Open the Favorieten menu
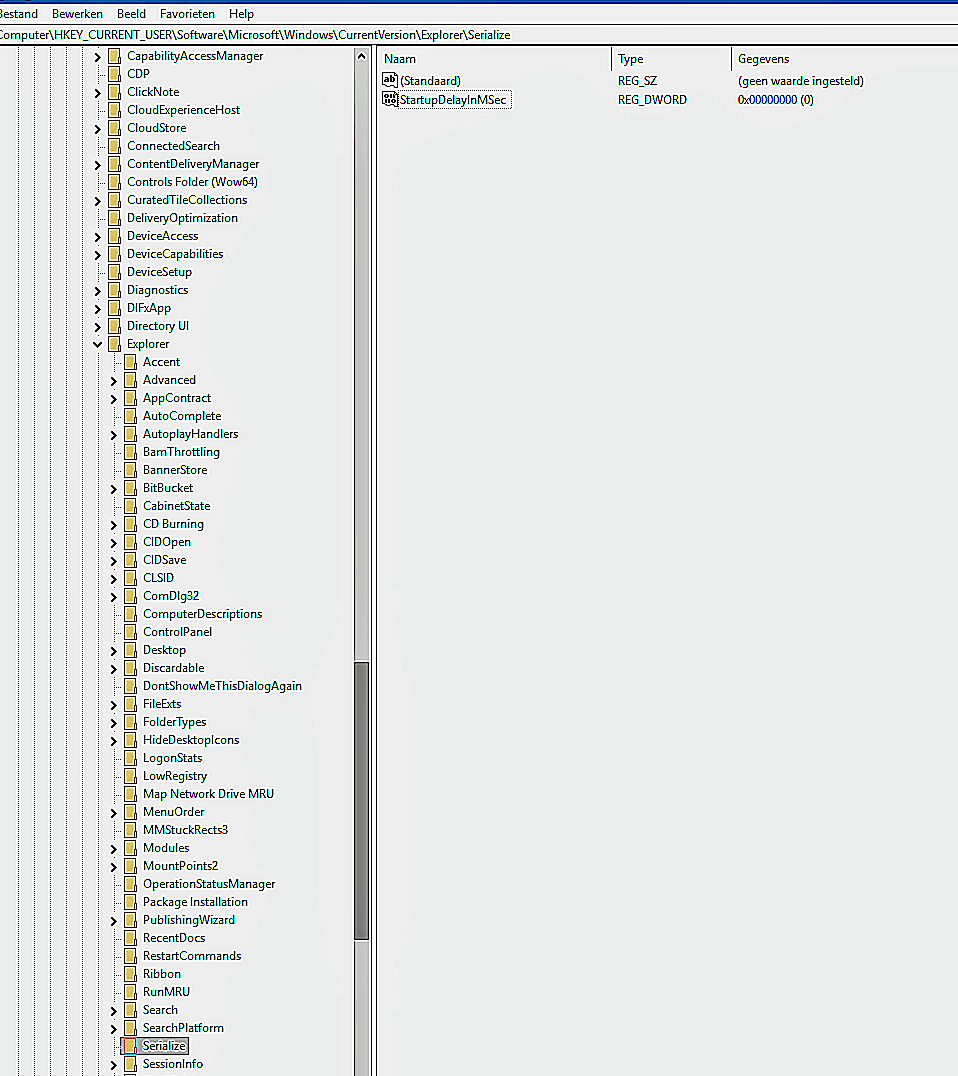Viewport: 958px width, 1076px height. (x=187, y=14)
